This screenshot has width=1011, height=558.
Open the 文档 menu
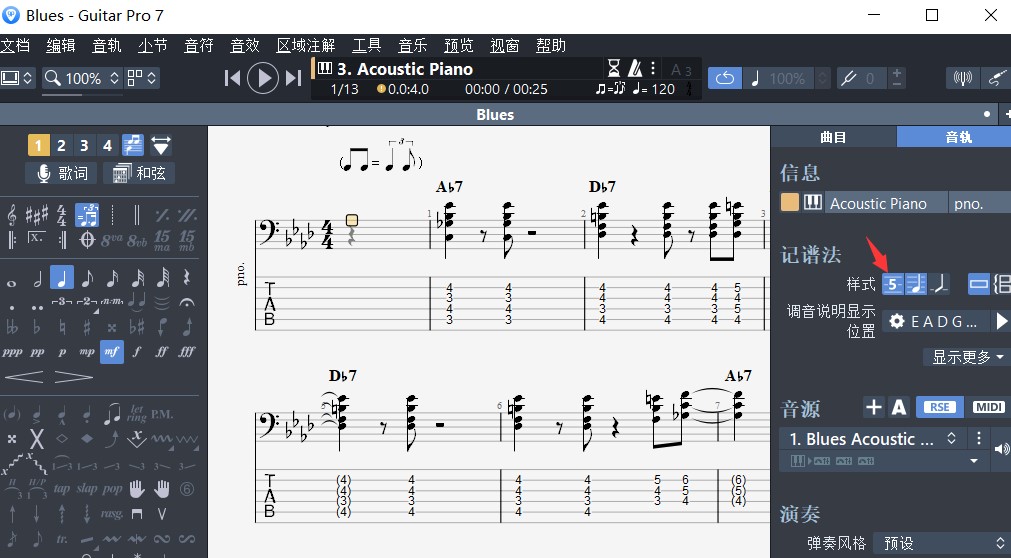[x=15, y=45]
